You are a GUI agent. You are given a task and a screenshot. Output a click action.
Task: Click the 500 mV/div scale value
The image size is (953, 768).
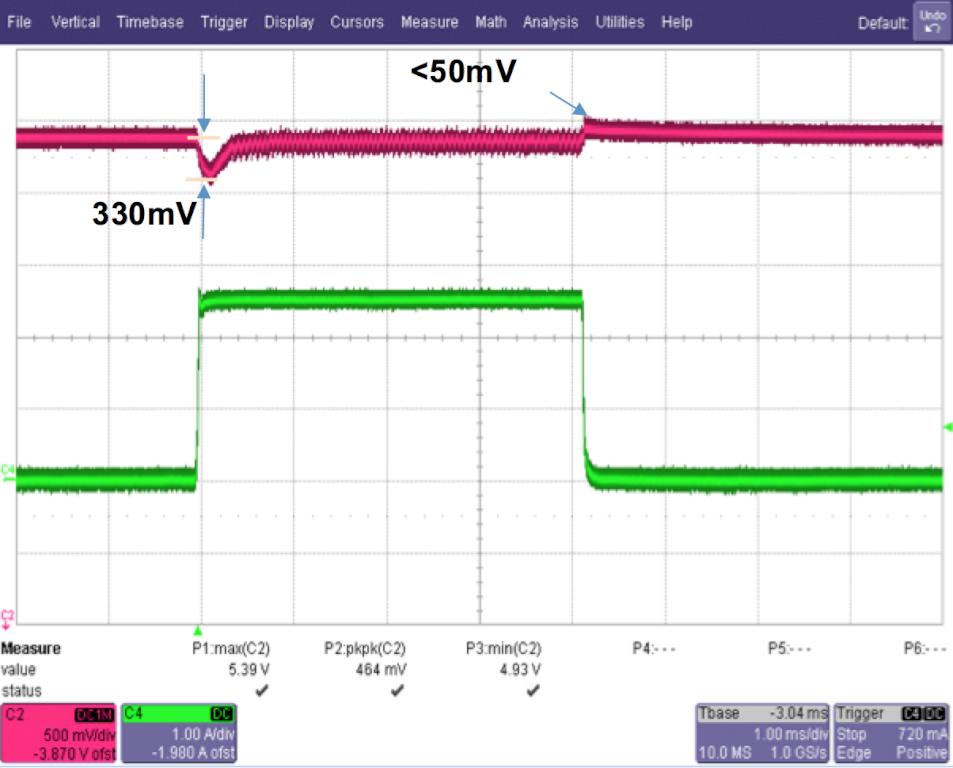(79, 735)
